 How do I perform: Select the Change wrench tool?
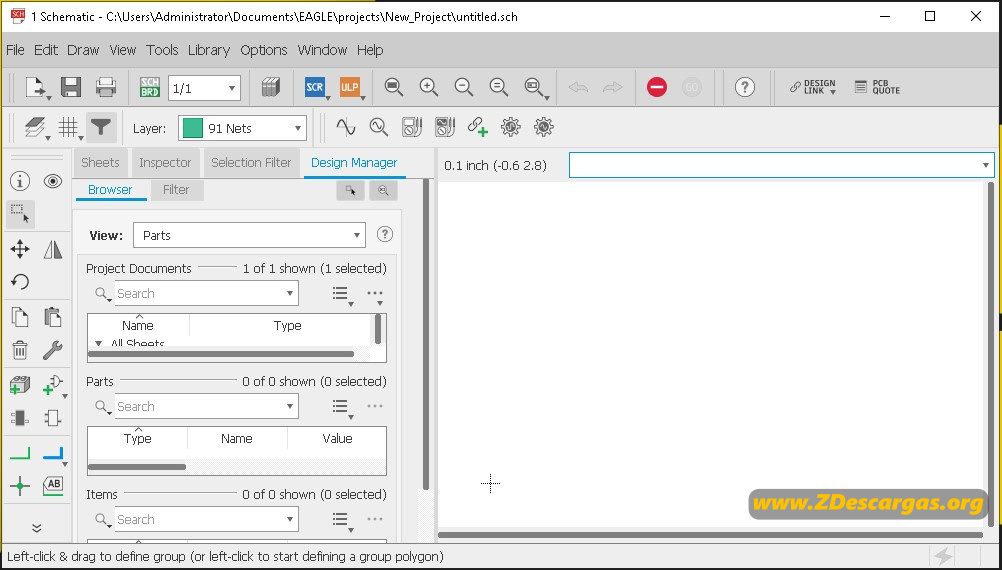click(x=53, y=350)
